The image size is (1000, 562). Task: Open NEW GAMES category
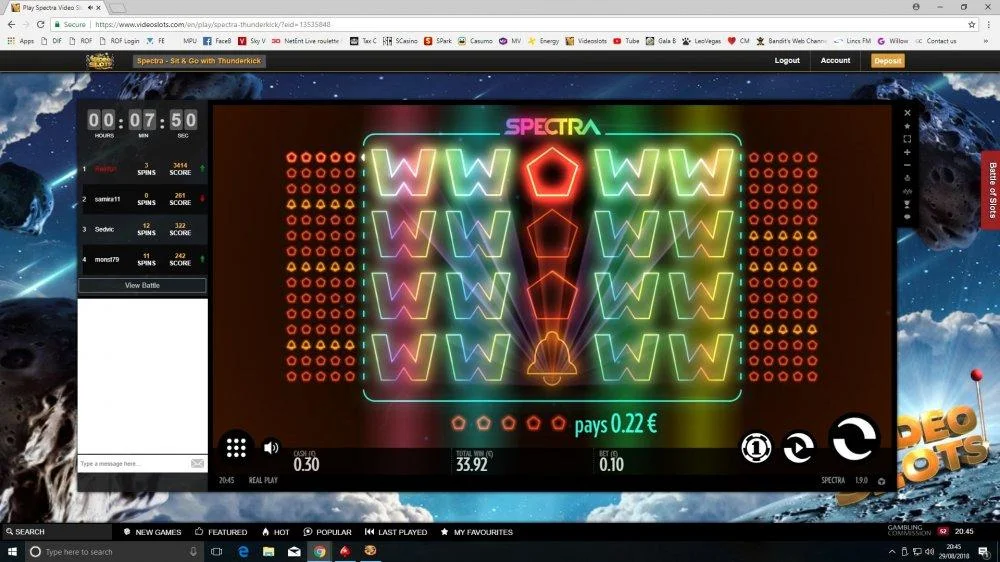coord(152,531)
